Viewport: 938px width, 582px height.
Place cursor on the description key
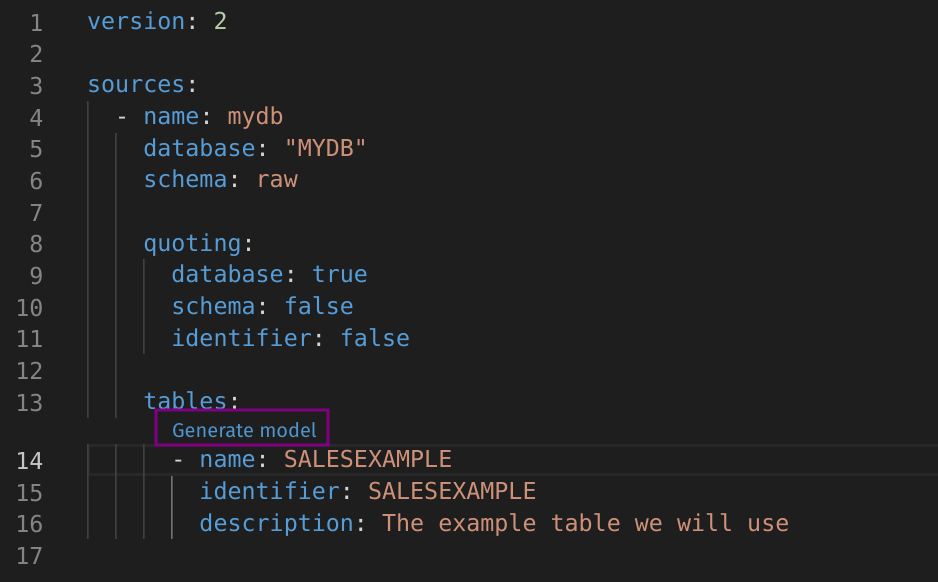[276, 523]
